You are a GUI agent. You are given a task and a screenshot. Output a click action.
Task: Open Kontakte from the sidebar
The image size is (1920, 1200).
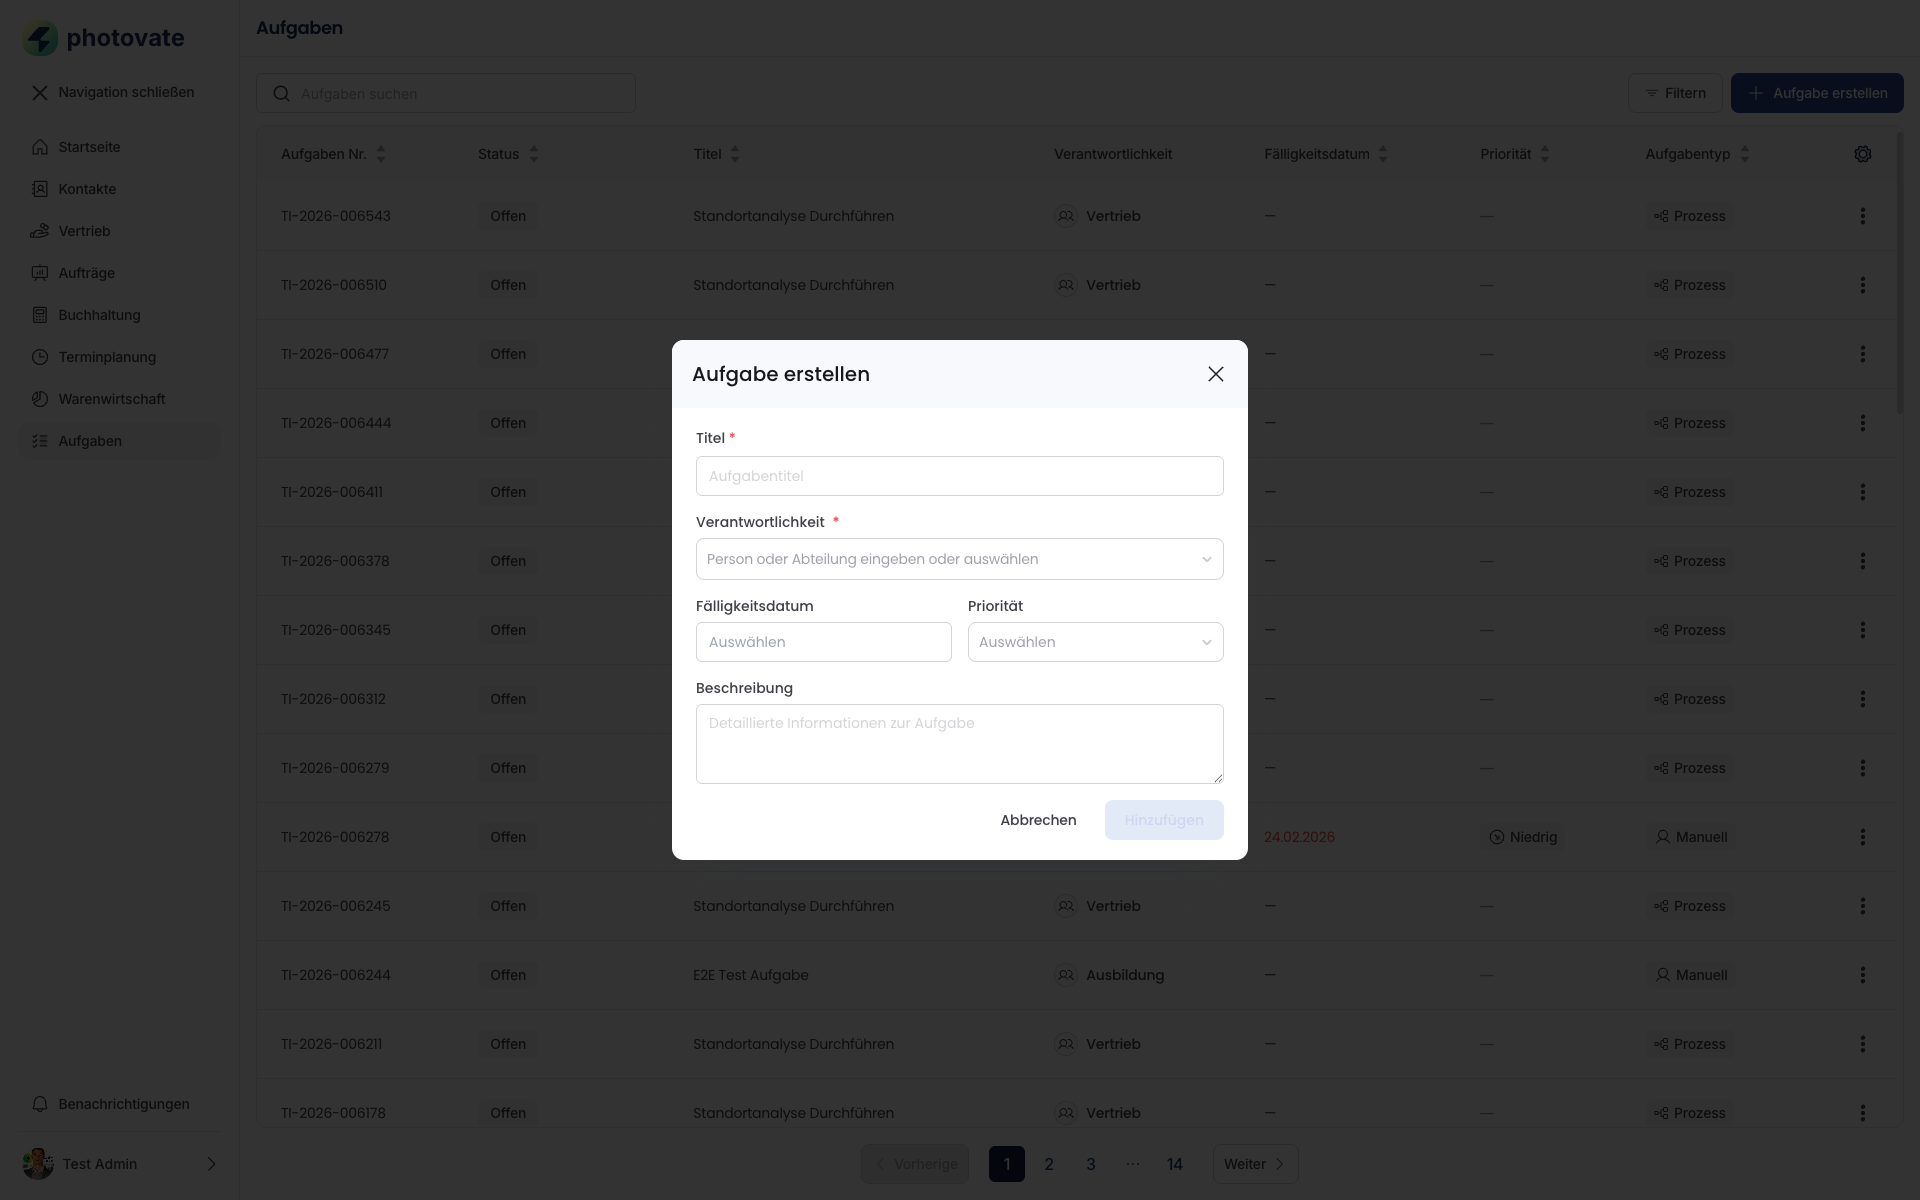pos(87,189)
